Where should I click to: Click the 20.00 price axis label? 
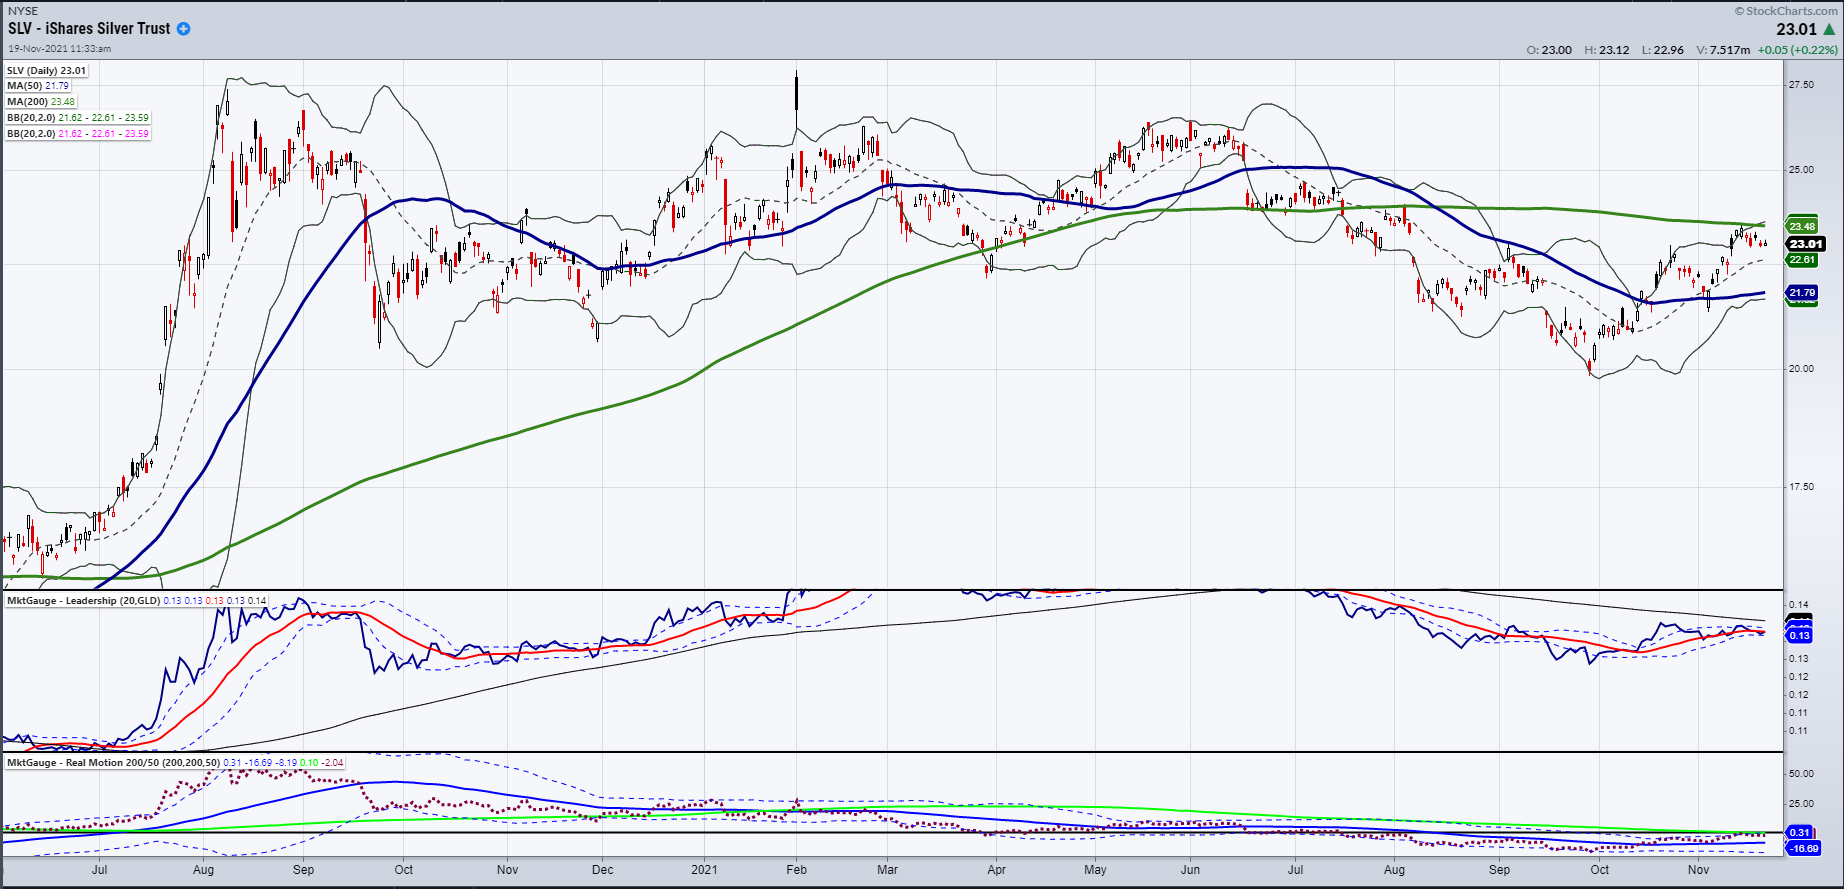(1801, 369)
